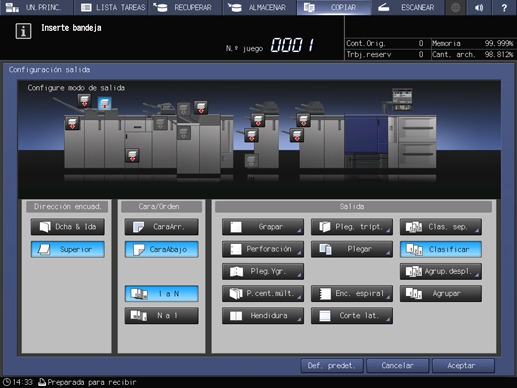Click the Trbj.reserv counter
The height and width of the screenshot is (388, 517).
[385, 54]
